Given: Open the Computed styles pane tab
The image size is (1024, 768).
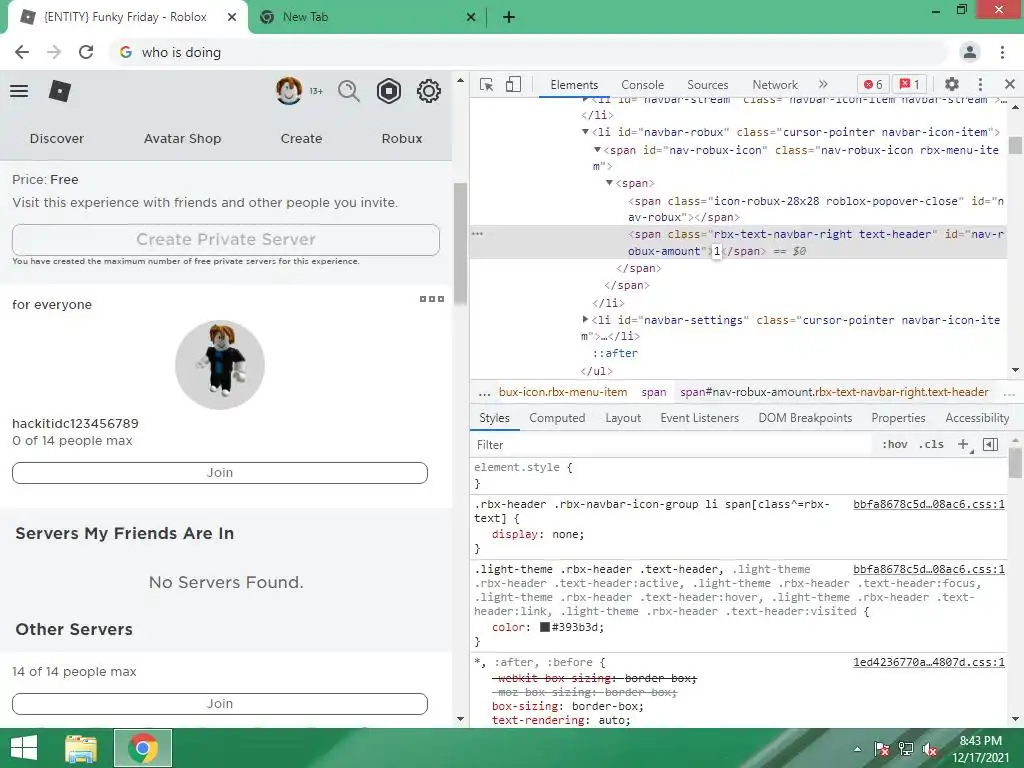Looking at the screenshot, I should (557, 418).
